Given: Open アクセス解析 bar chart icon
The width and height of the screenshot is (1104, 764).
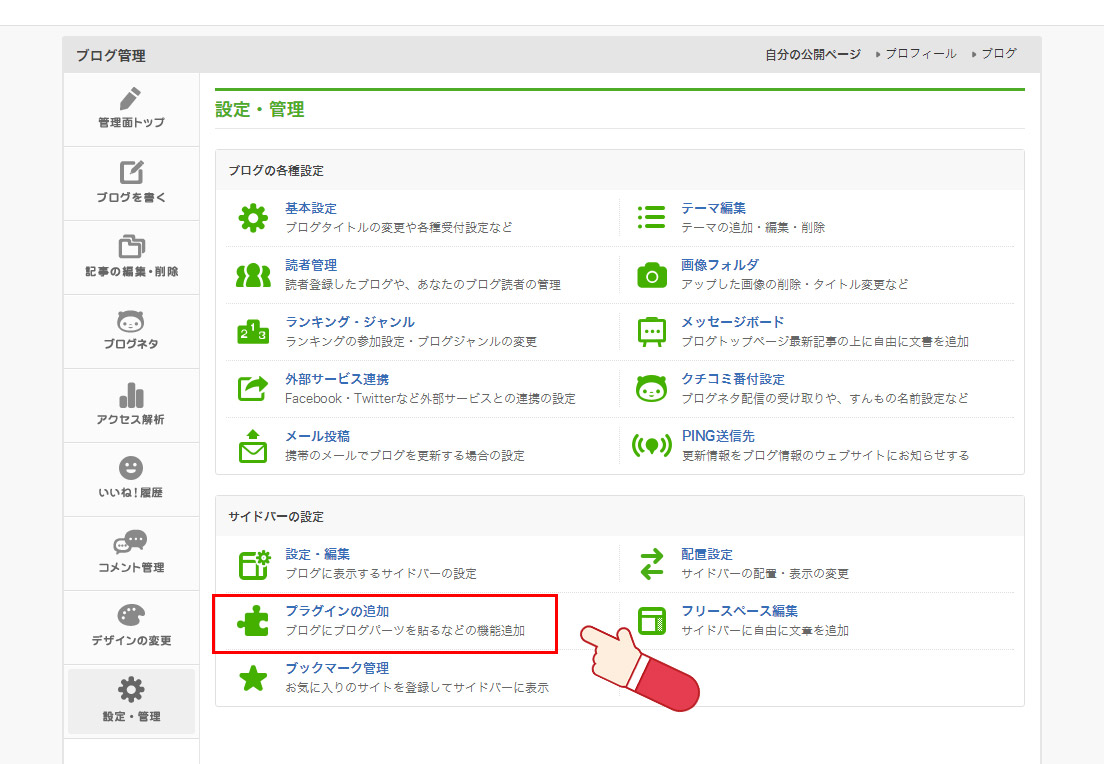Looking at the screenshot, I should click(131, 395).
